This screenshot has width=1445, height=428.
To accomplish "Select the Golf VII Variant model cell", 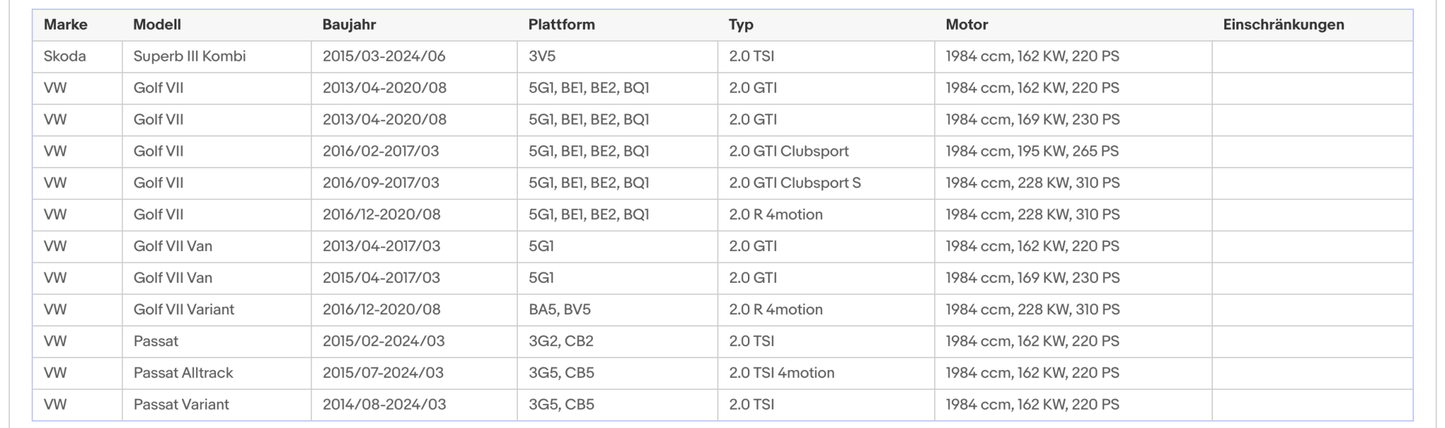I will tap(184, 310).
